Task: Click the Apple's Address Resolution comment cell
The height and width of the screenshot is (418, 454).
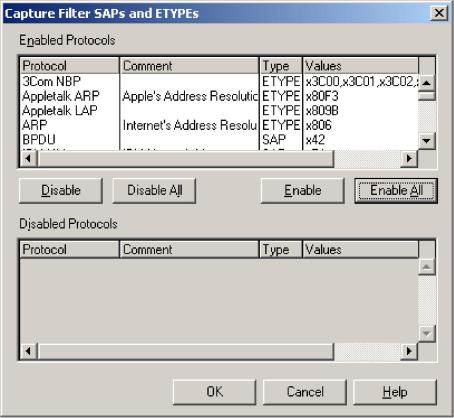Action: 190,96
